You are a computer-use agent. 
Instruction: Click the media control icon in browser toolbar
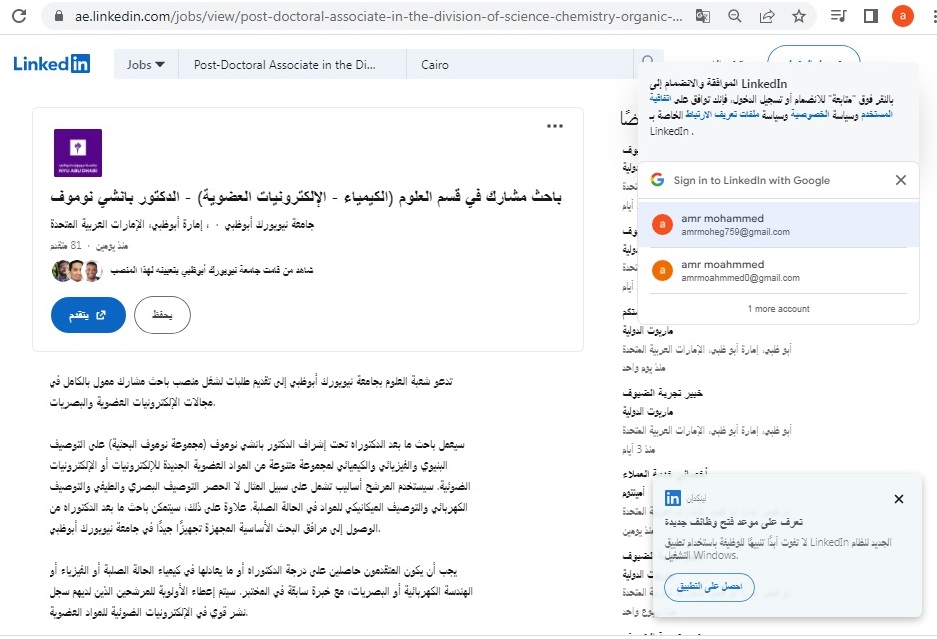[x=838, y=16]
